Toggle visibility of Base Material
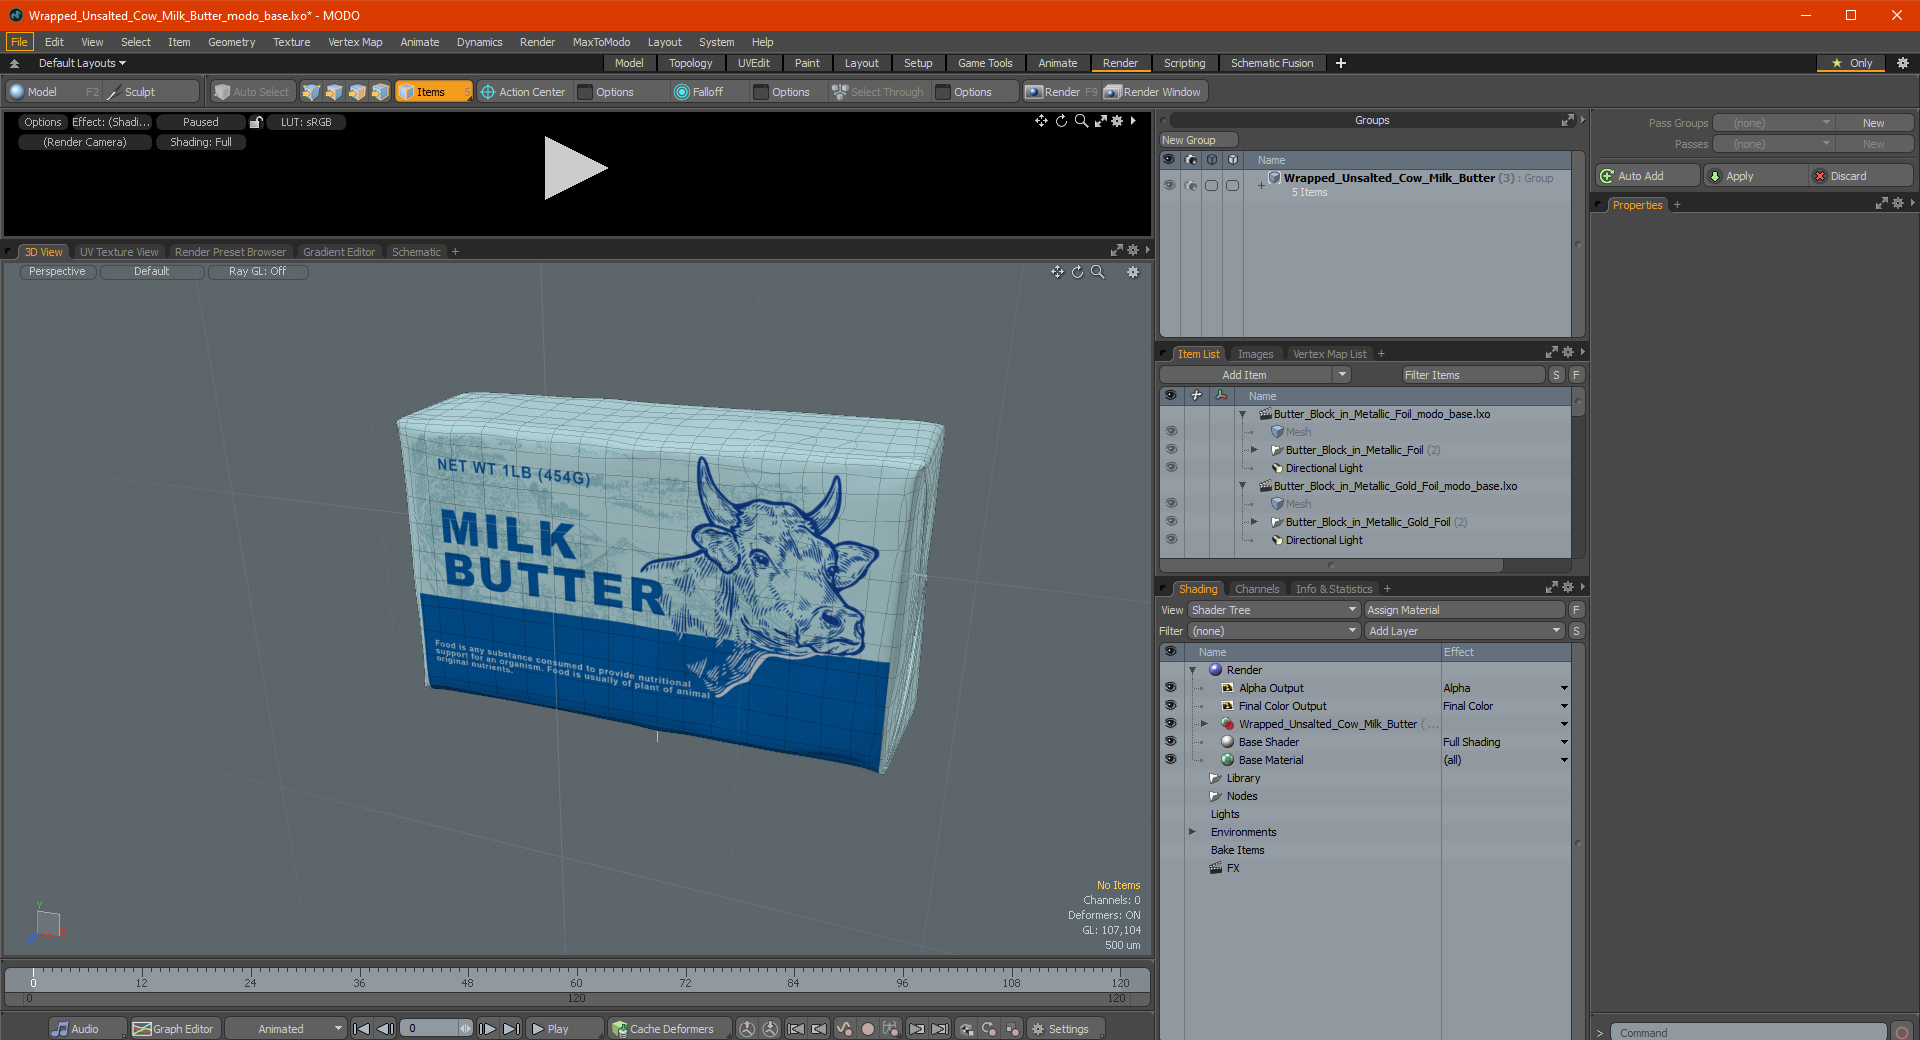Image resolution: width=1920 pixels, height=1040 pixels. coord(1170,760)
